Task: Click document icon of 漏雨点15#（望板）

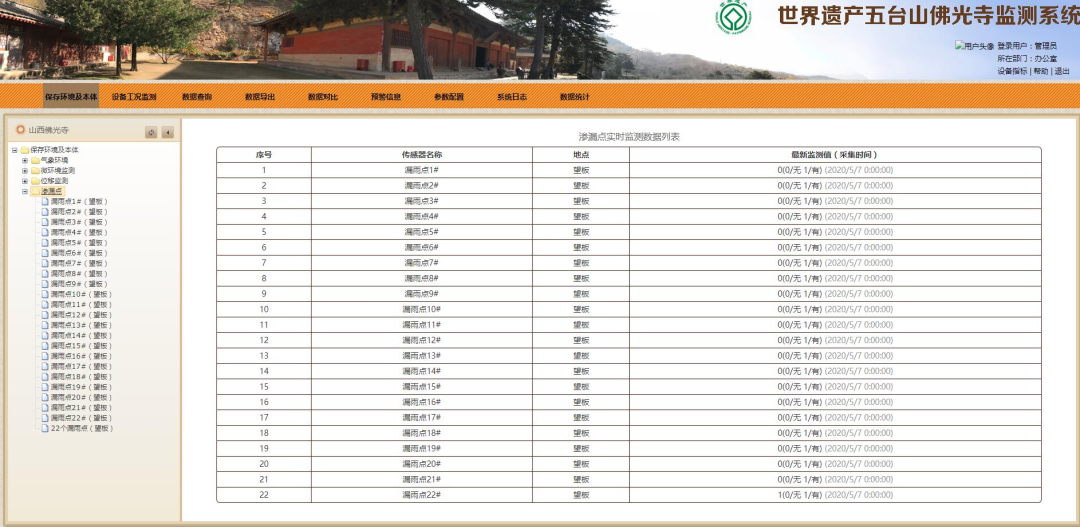Action: [x=45, y=346]
